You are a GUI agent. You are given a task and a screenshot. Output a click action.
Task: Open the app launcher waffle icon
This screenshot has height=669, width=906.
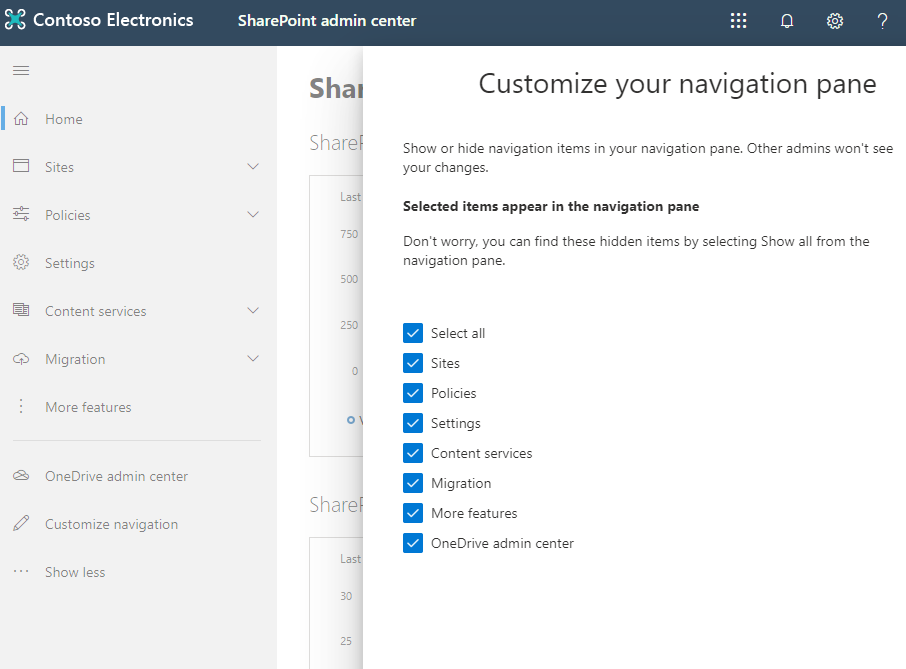(x=738, y=20)
